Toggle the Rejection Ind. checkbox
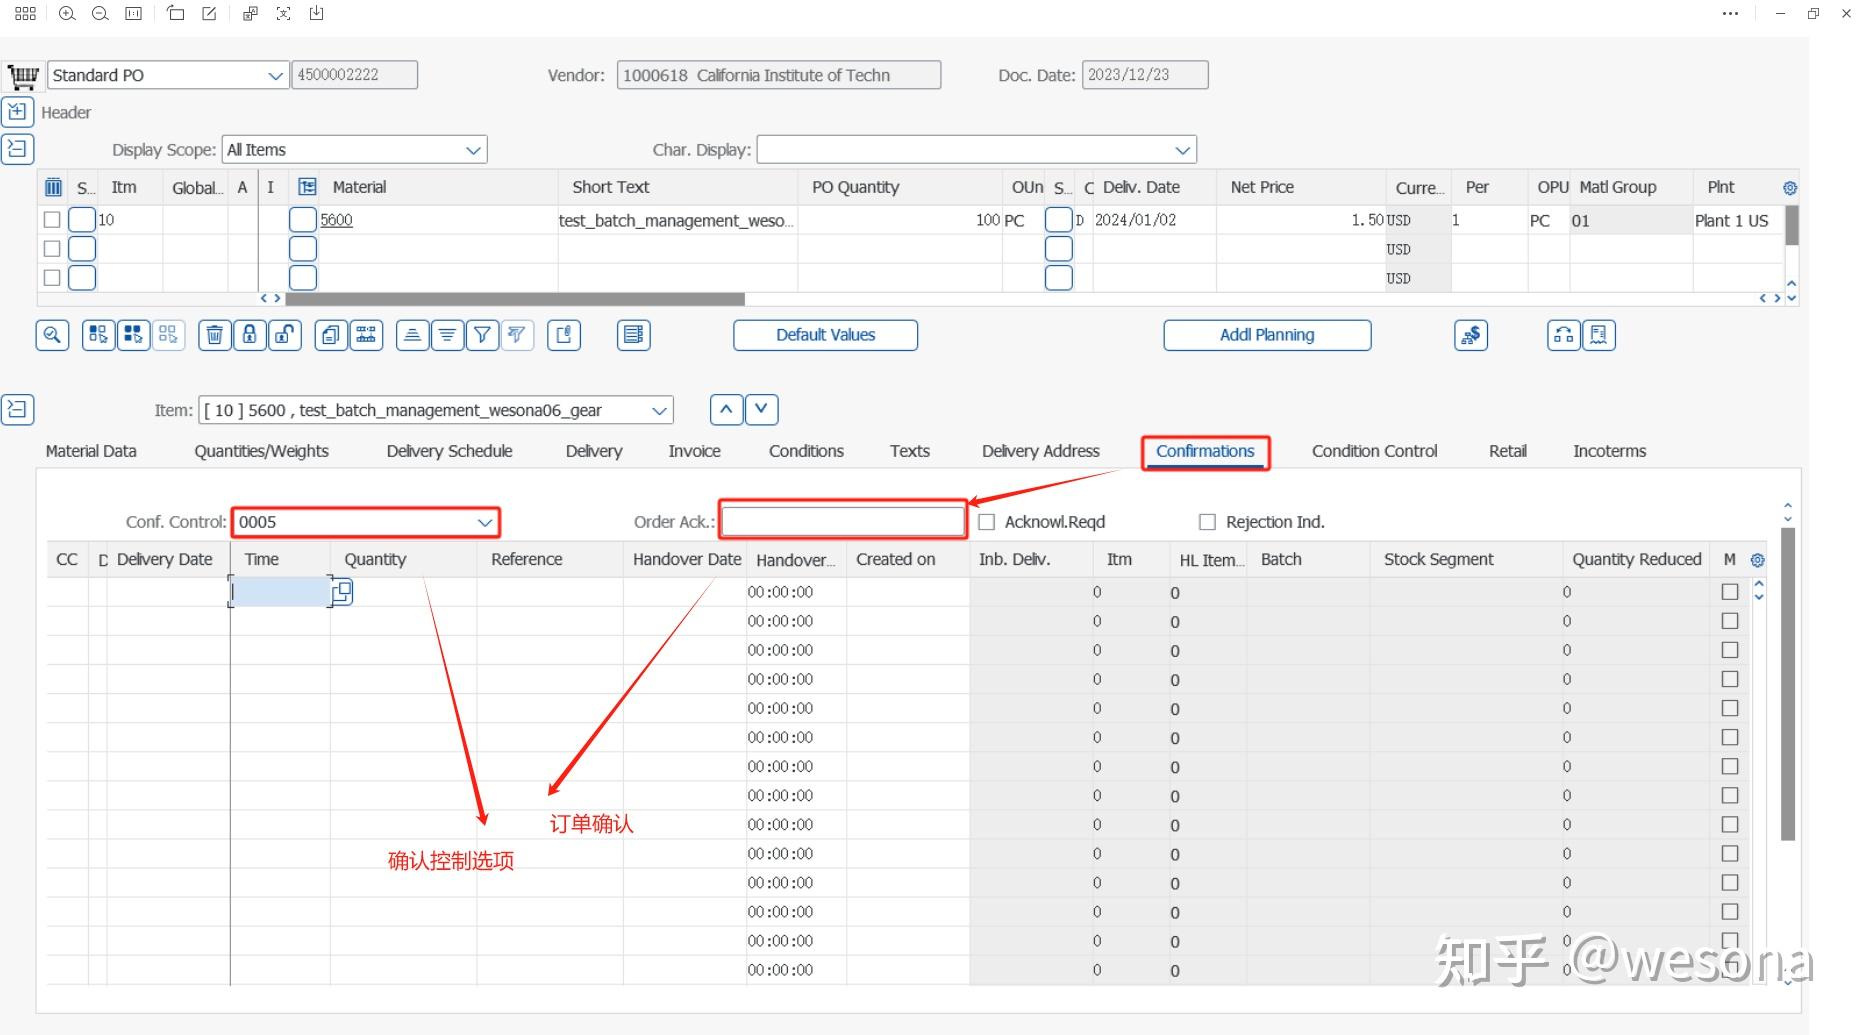 coord(1206,521)
